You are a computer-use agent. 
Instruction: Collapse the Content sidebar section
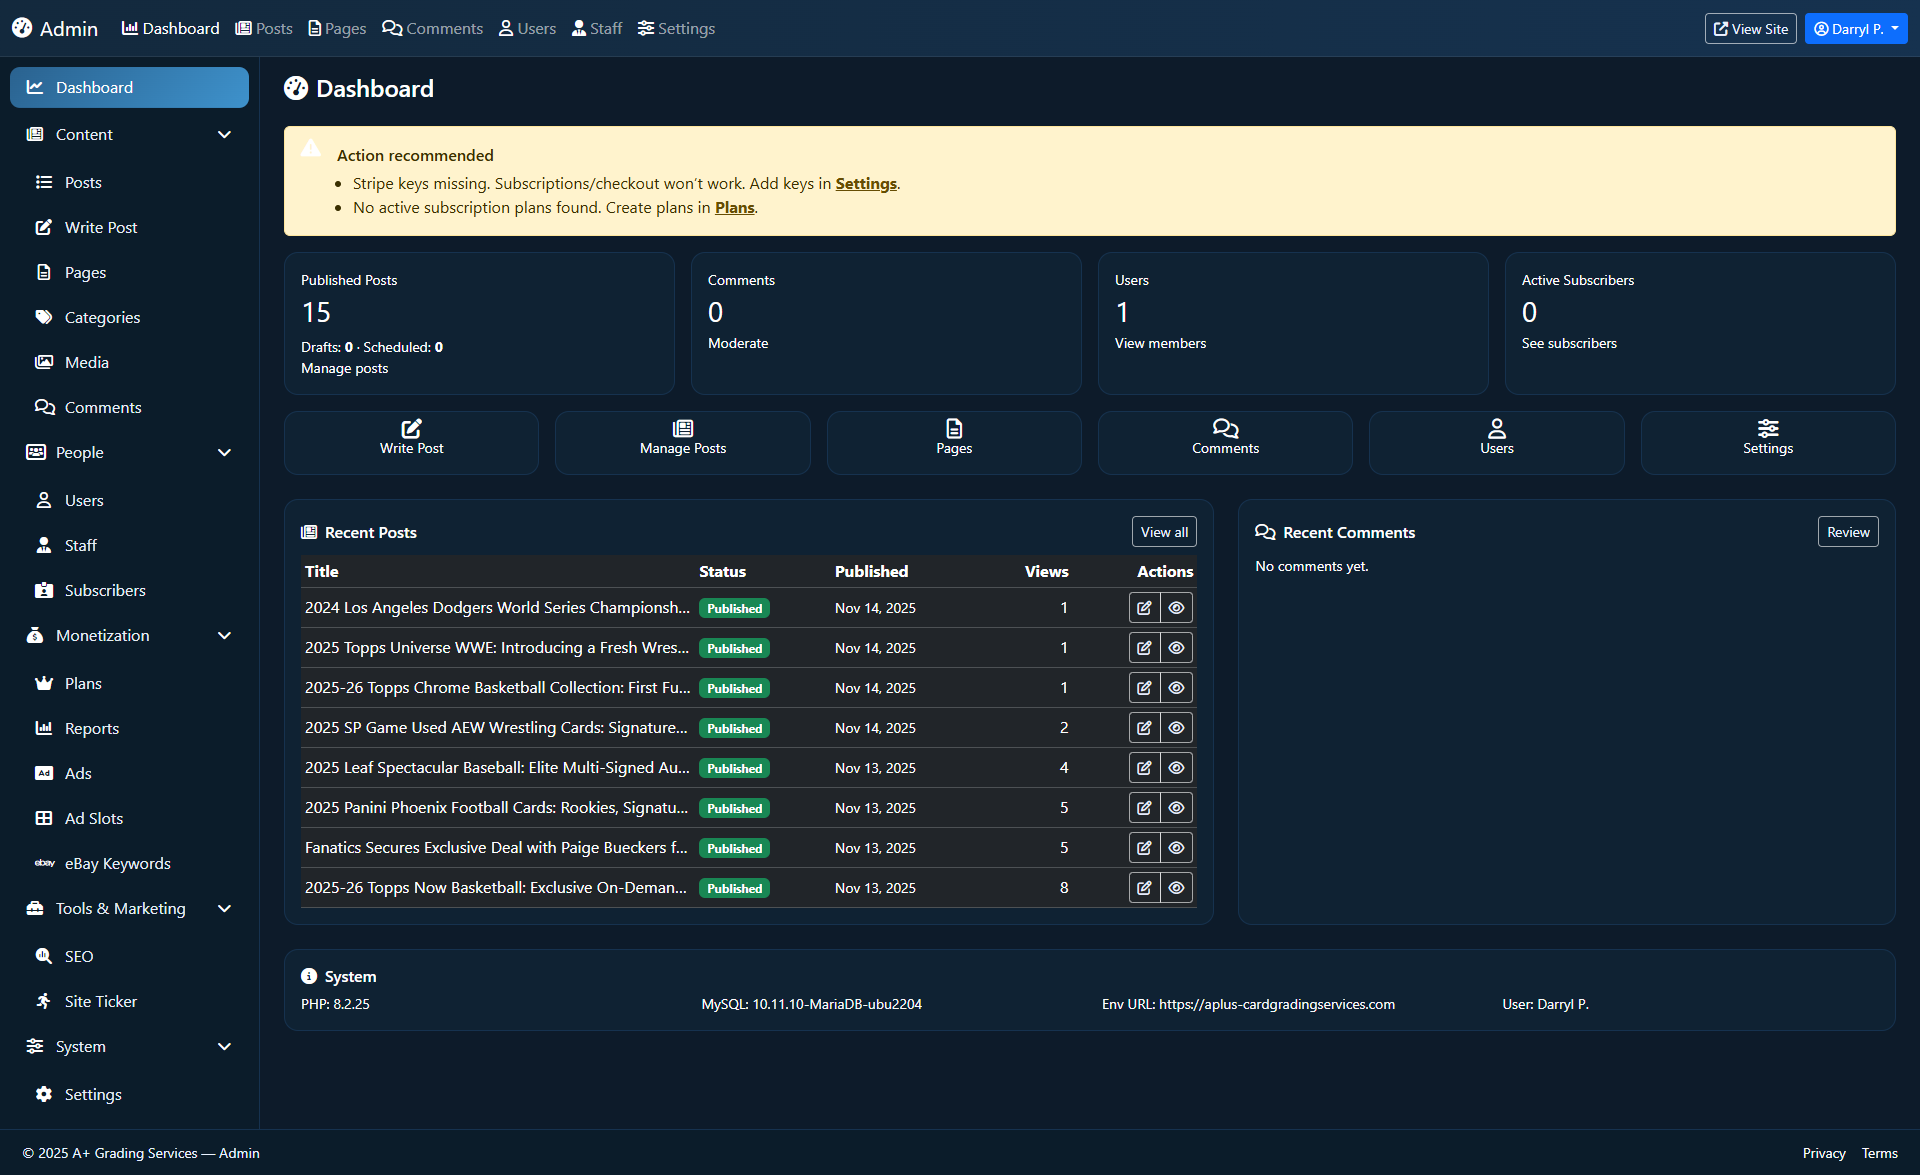(225, 134)
